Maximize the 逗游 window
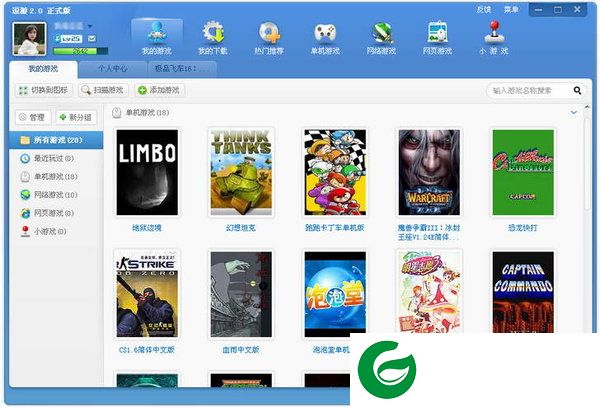This screenshot has width=600, height=408. click(558, 10)
